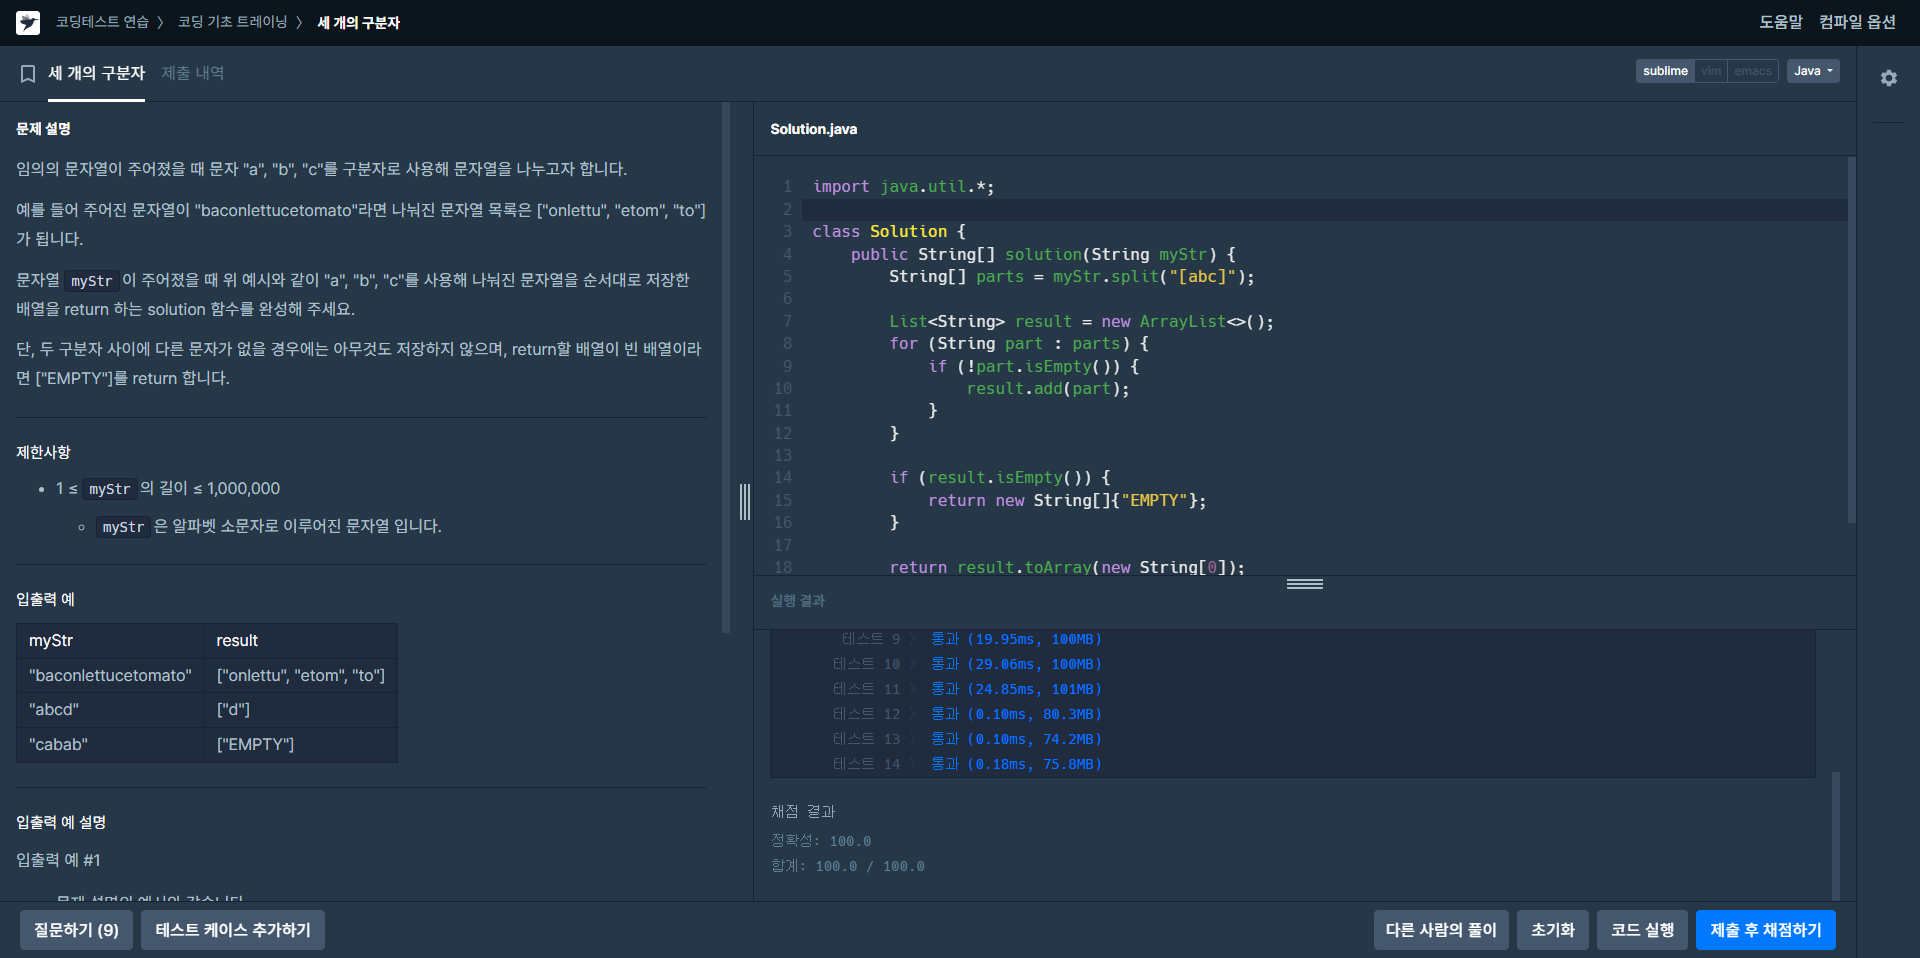
Task: Click test 10 result 통과 (29.06ms, 100MB)
Action: [1016, 664]
